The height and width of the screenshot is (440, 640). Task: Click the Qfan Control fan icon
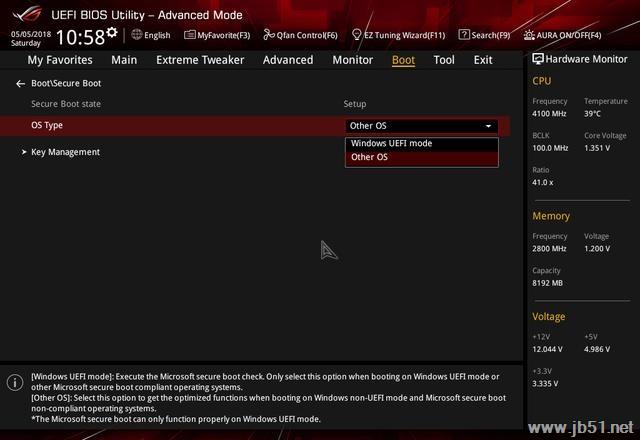coord(269,35)
